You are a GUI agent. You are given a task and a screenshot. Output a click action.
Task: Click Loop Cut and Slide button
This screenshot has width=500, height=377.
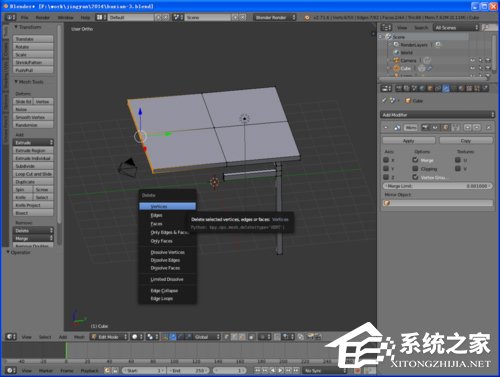(x=33, y=174)
